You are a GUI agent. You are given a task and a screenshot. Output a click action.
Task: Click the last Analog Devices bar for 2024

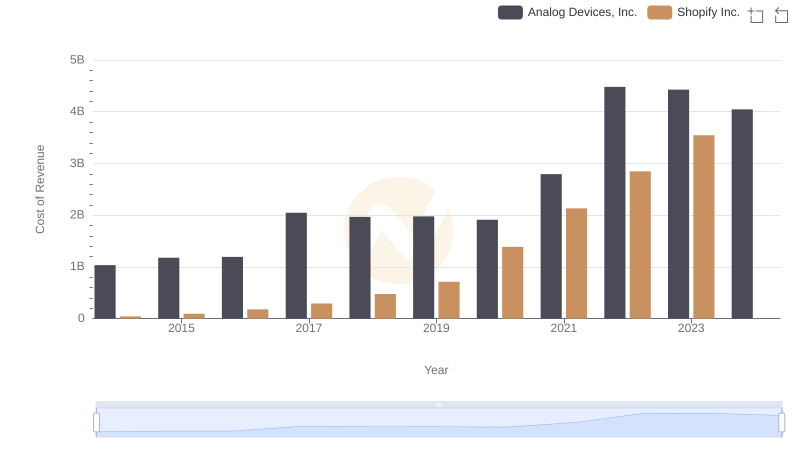pos(742,214)
